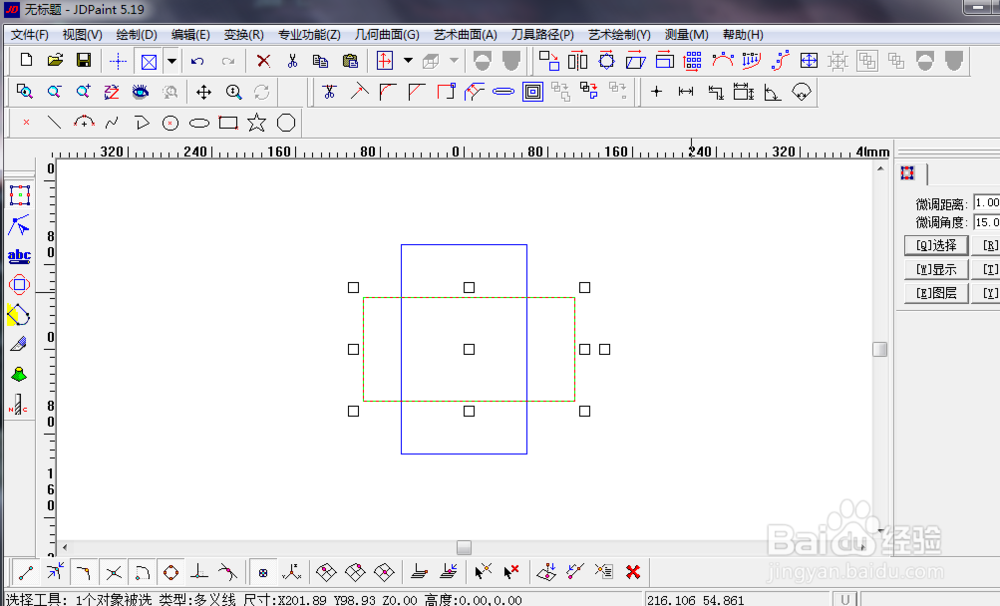Toggle perpendicular snap icon
The image size is (1000, 606).
coord(199,572)
